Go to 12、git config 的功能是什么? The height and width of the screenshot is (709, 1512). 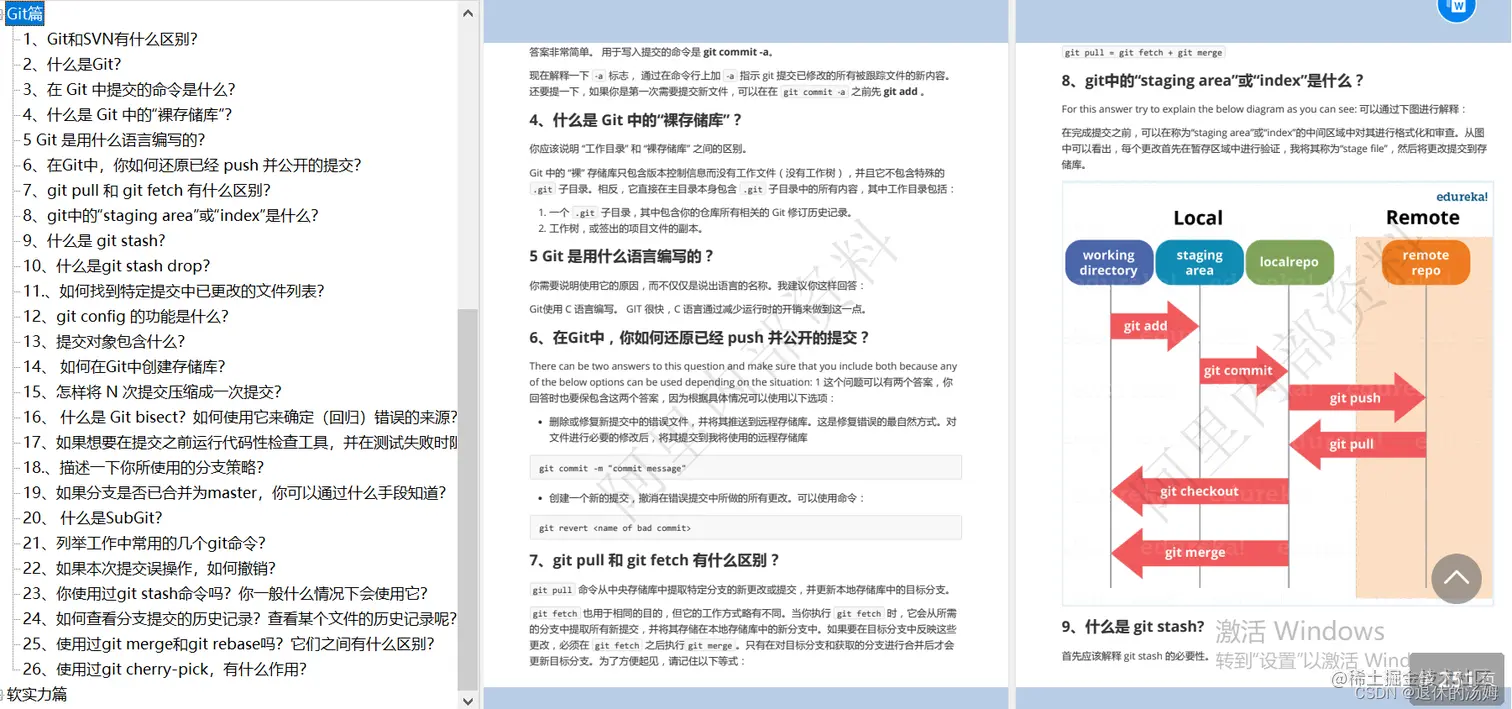(x=126, y=316)
